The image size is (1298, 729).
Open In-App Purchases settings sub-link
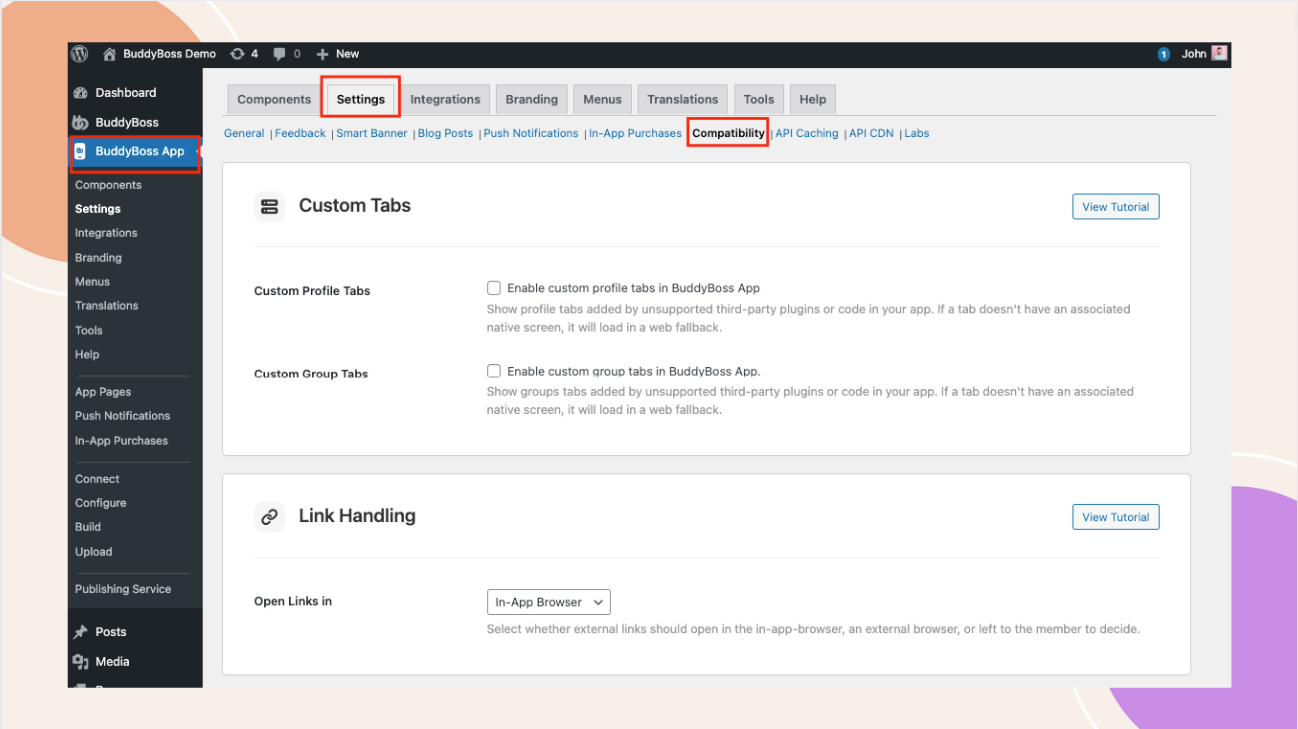click(635, 133)
